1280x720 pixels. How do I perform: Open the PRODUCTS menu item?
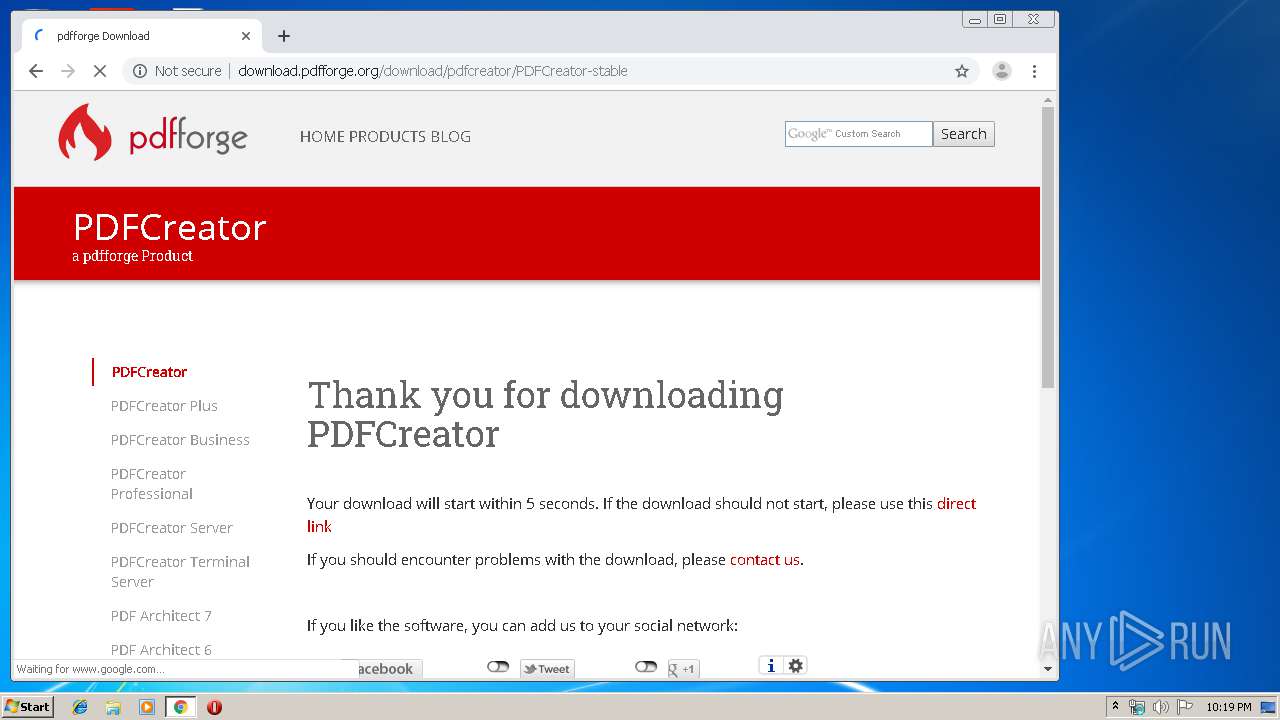388,136
